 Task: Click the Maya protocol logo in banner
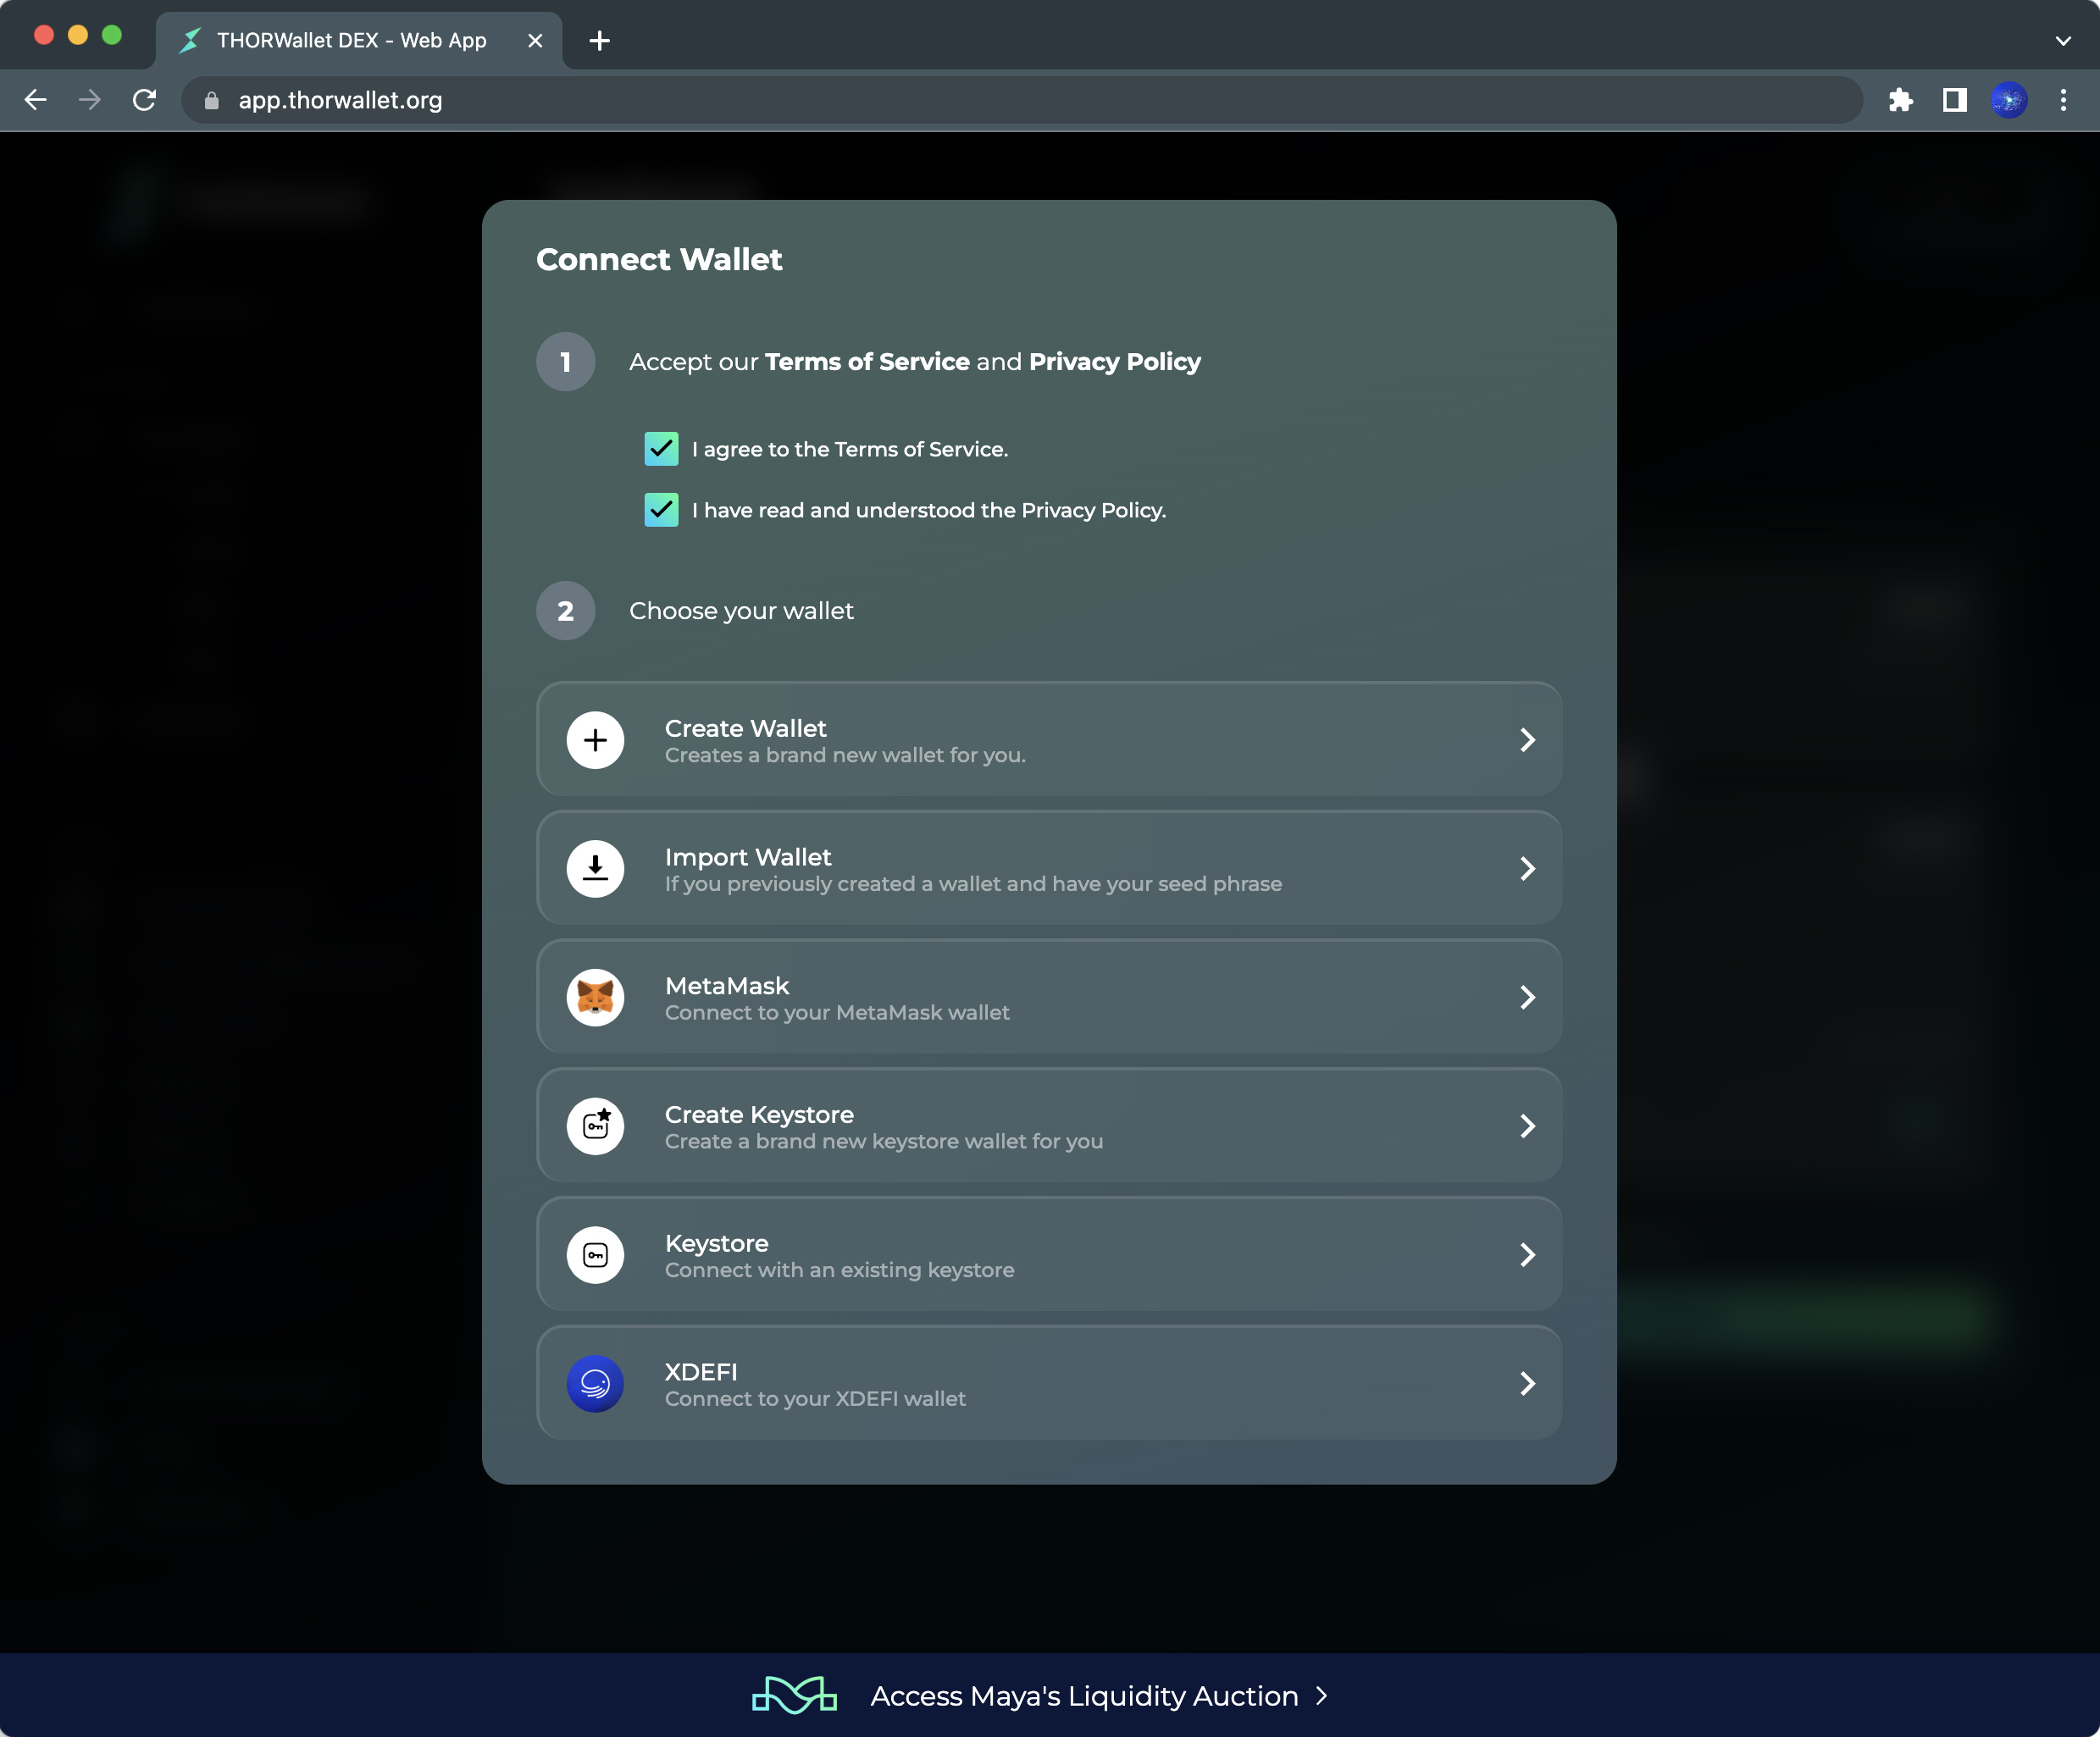(794, 1695)
